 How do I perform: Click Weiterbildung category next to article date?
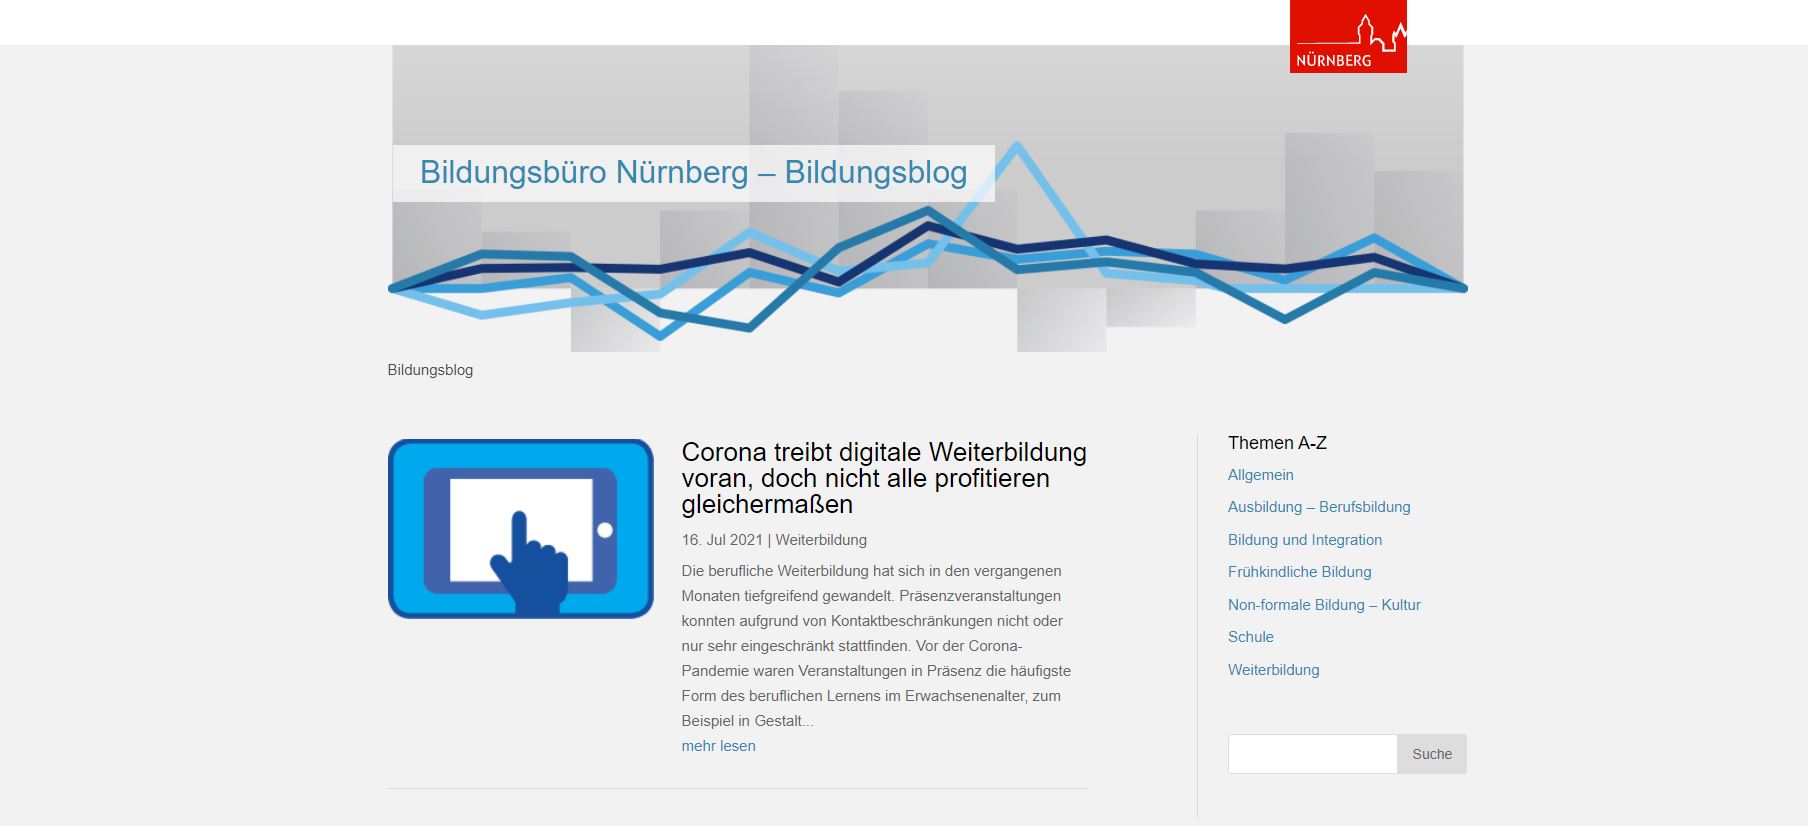(x=821, y=540)
